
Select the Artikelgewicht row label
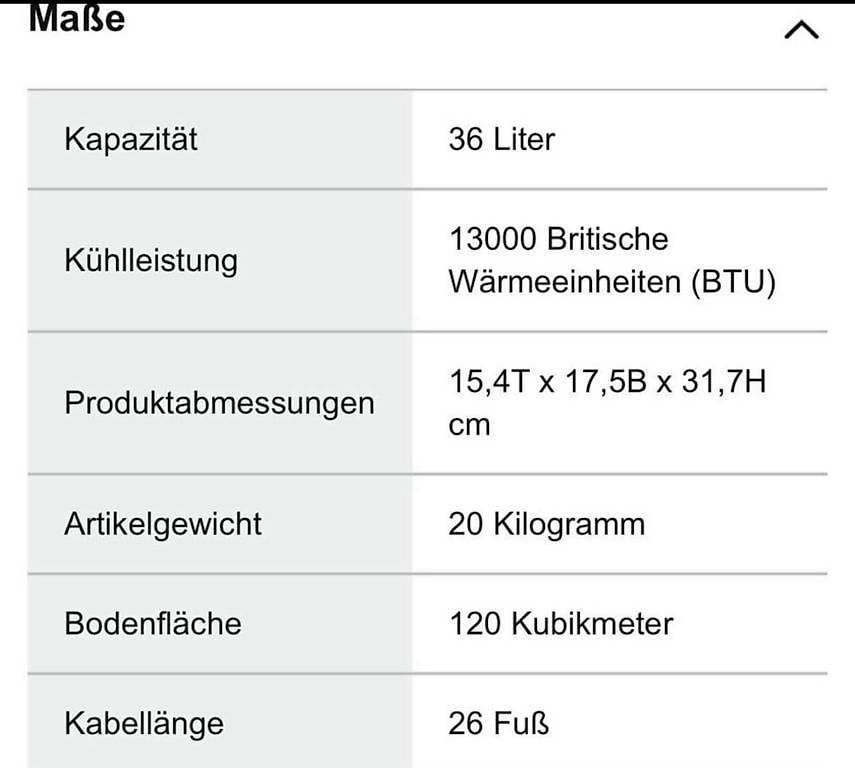click(x=163, y=524)
